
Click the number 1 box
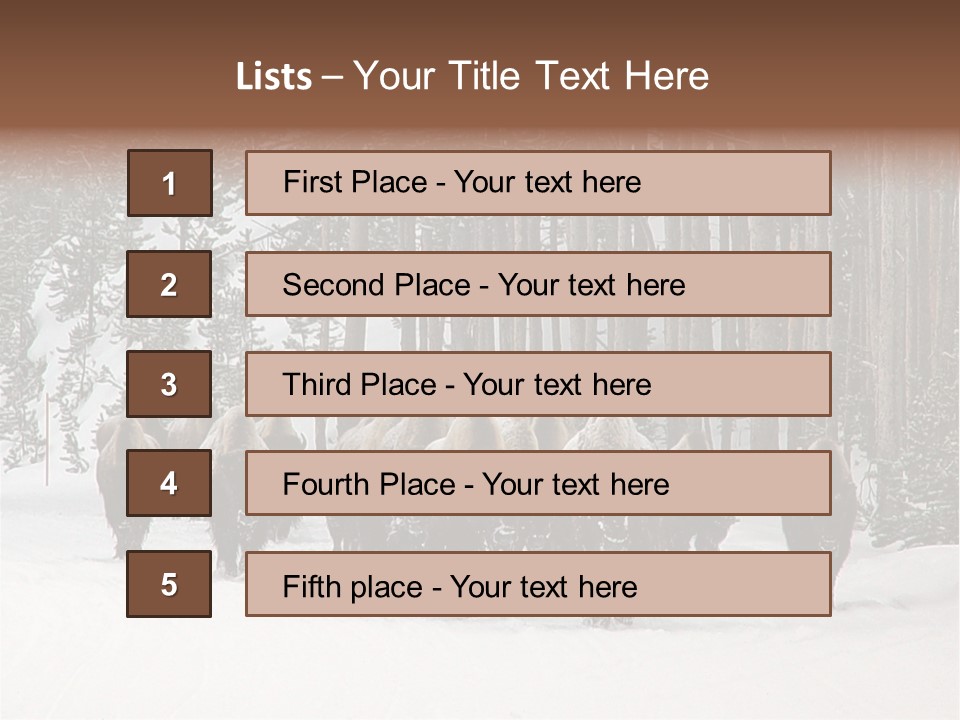coord(169,183)
